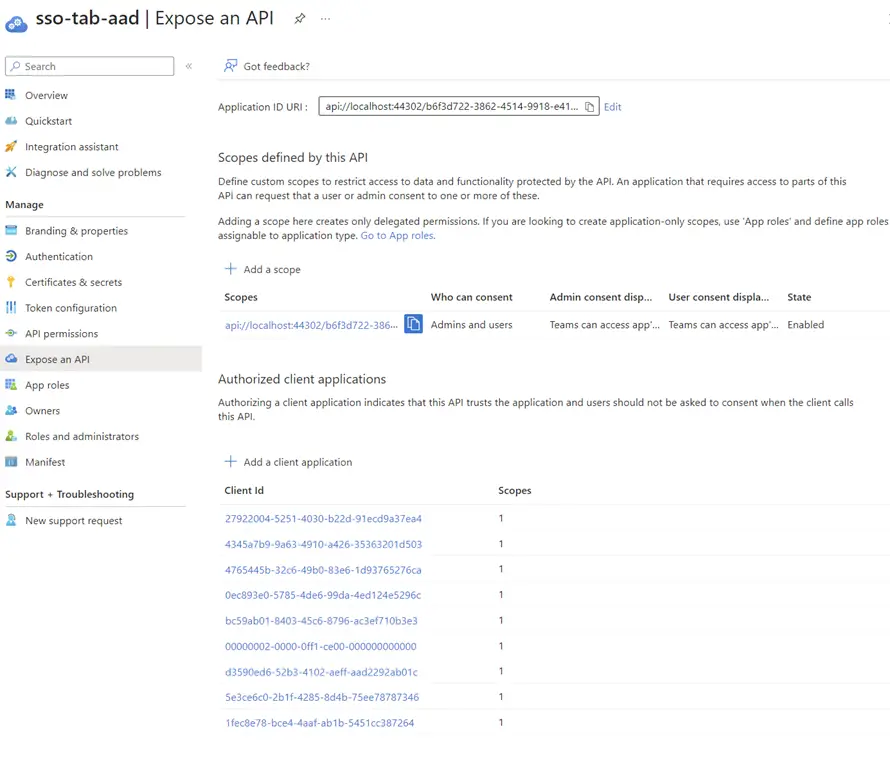The image size is (890, 774).
Task: Open the API permissions page
Action: pyautogui.click(x=61, y=334)
